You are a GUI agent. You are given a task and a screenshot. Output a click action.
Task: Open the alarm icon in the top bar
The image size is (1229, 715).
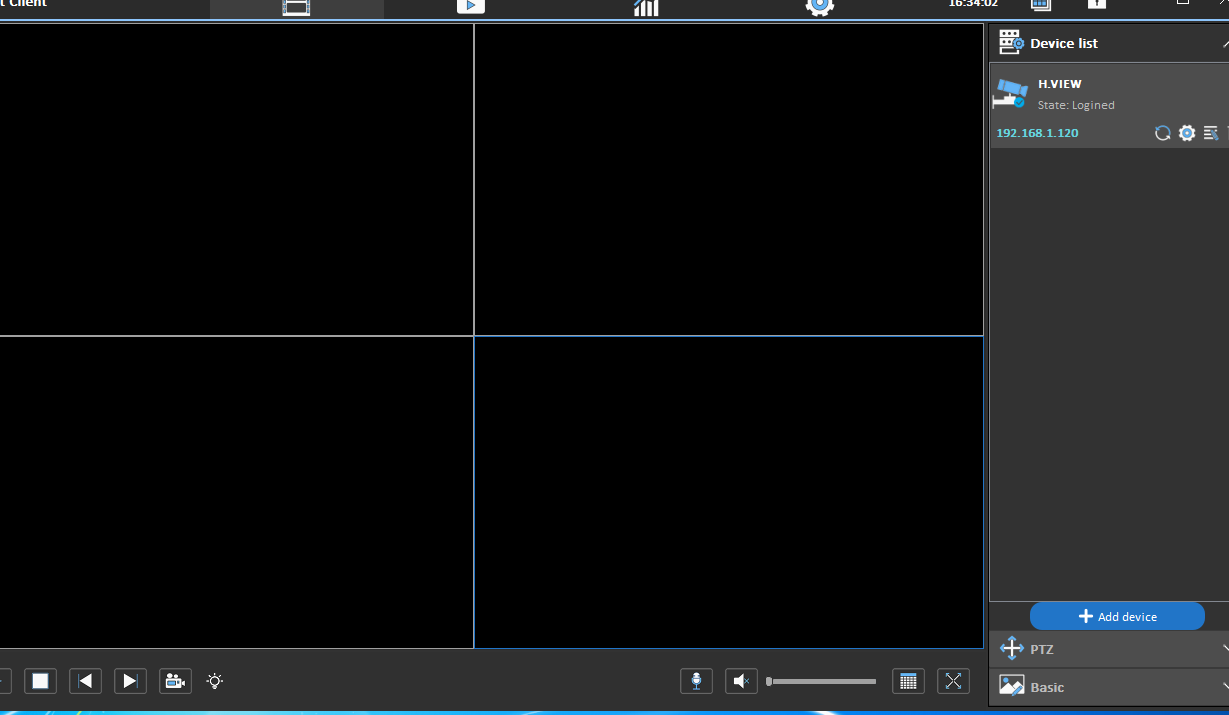click(1096, 7)
